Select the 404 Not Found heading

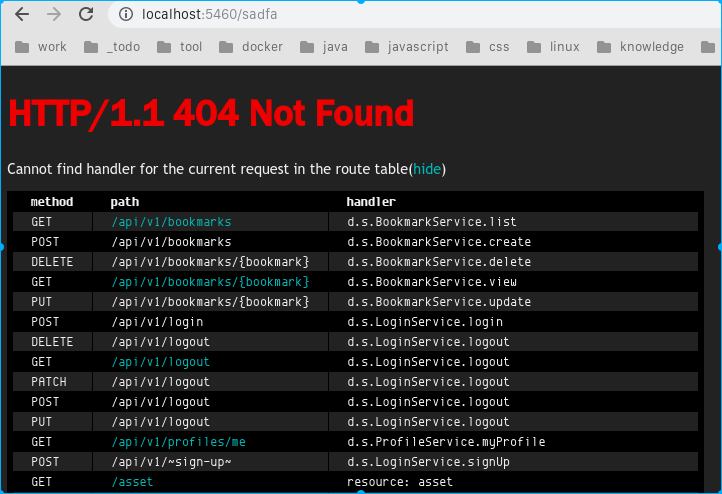pyautogui.click(x=211, y=113)
